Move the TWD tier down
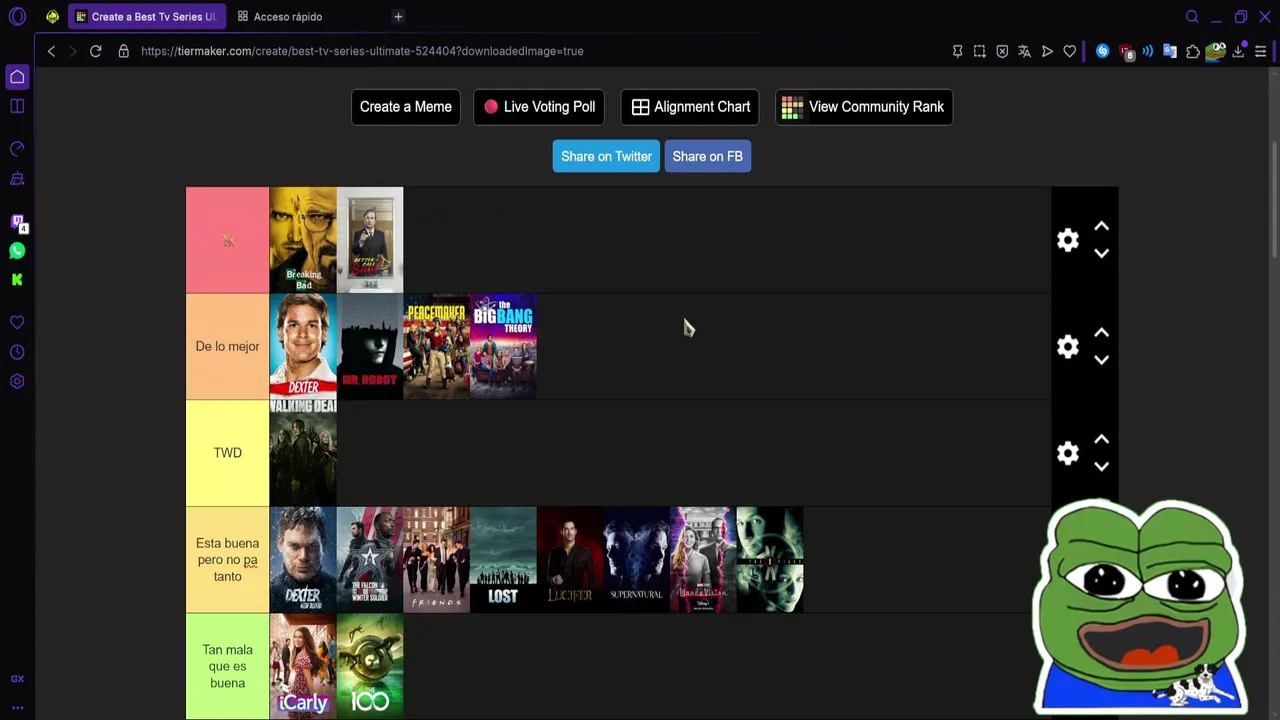The width and height of the screenshot is (1280, 720). 1101,466
